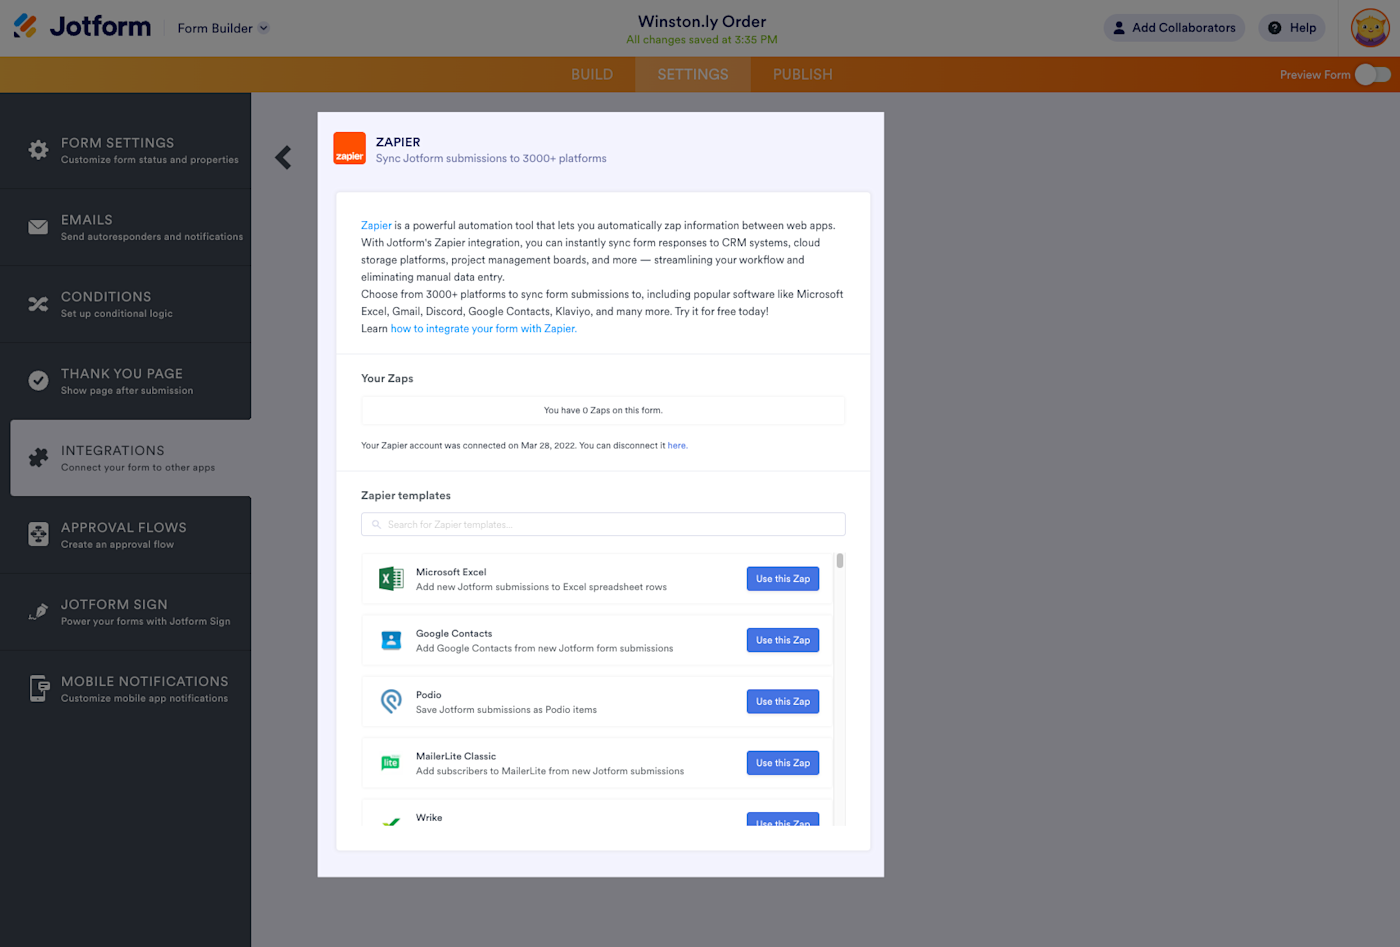The width and height of the screenshot is (1400, 947).
Task: Click the Podio app icon
Action: (x=391, y=701)
